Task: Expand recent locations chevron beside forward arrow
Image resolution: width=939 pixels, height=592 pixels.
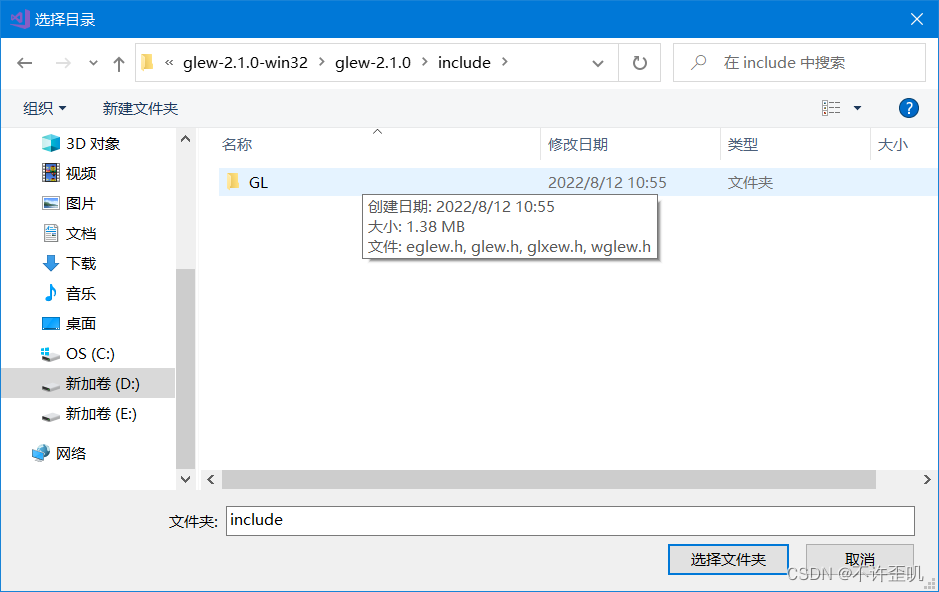Action: point(94,62)
